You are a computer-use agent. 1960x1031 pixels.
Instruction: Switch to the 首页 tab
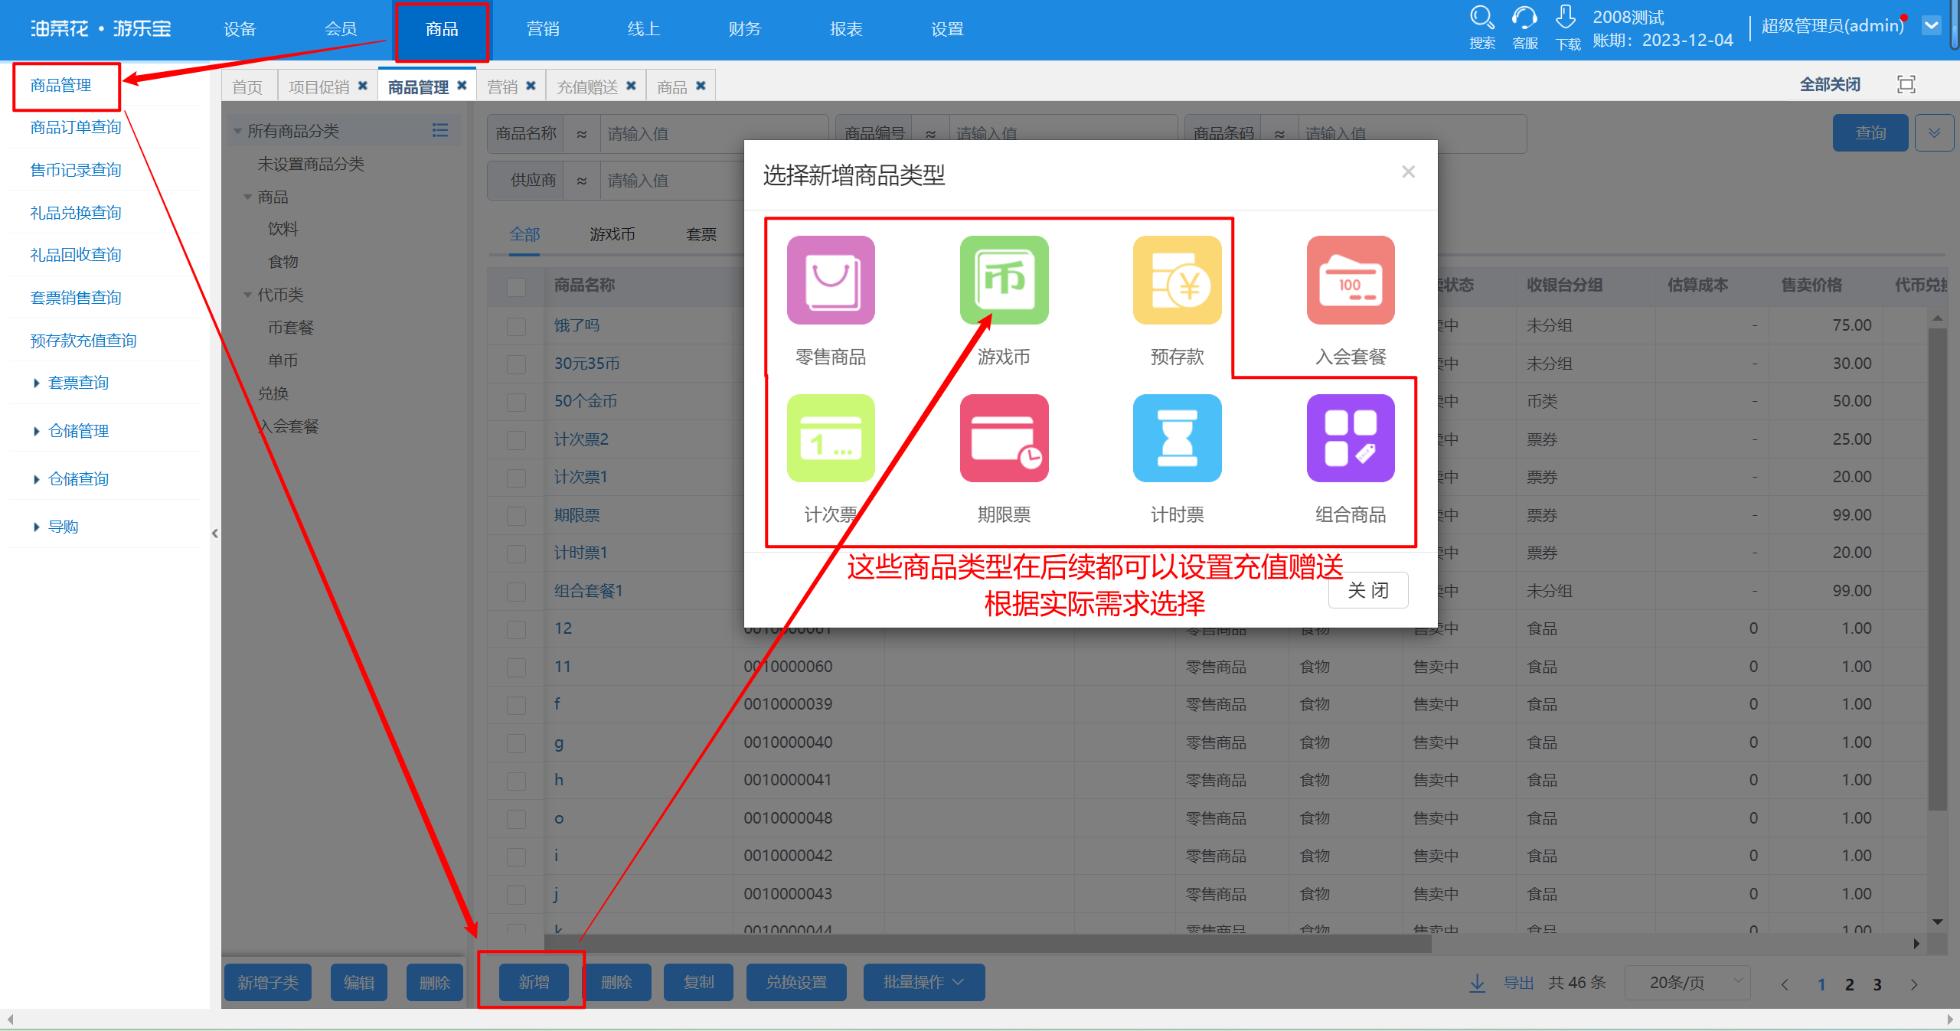point(248,87)
